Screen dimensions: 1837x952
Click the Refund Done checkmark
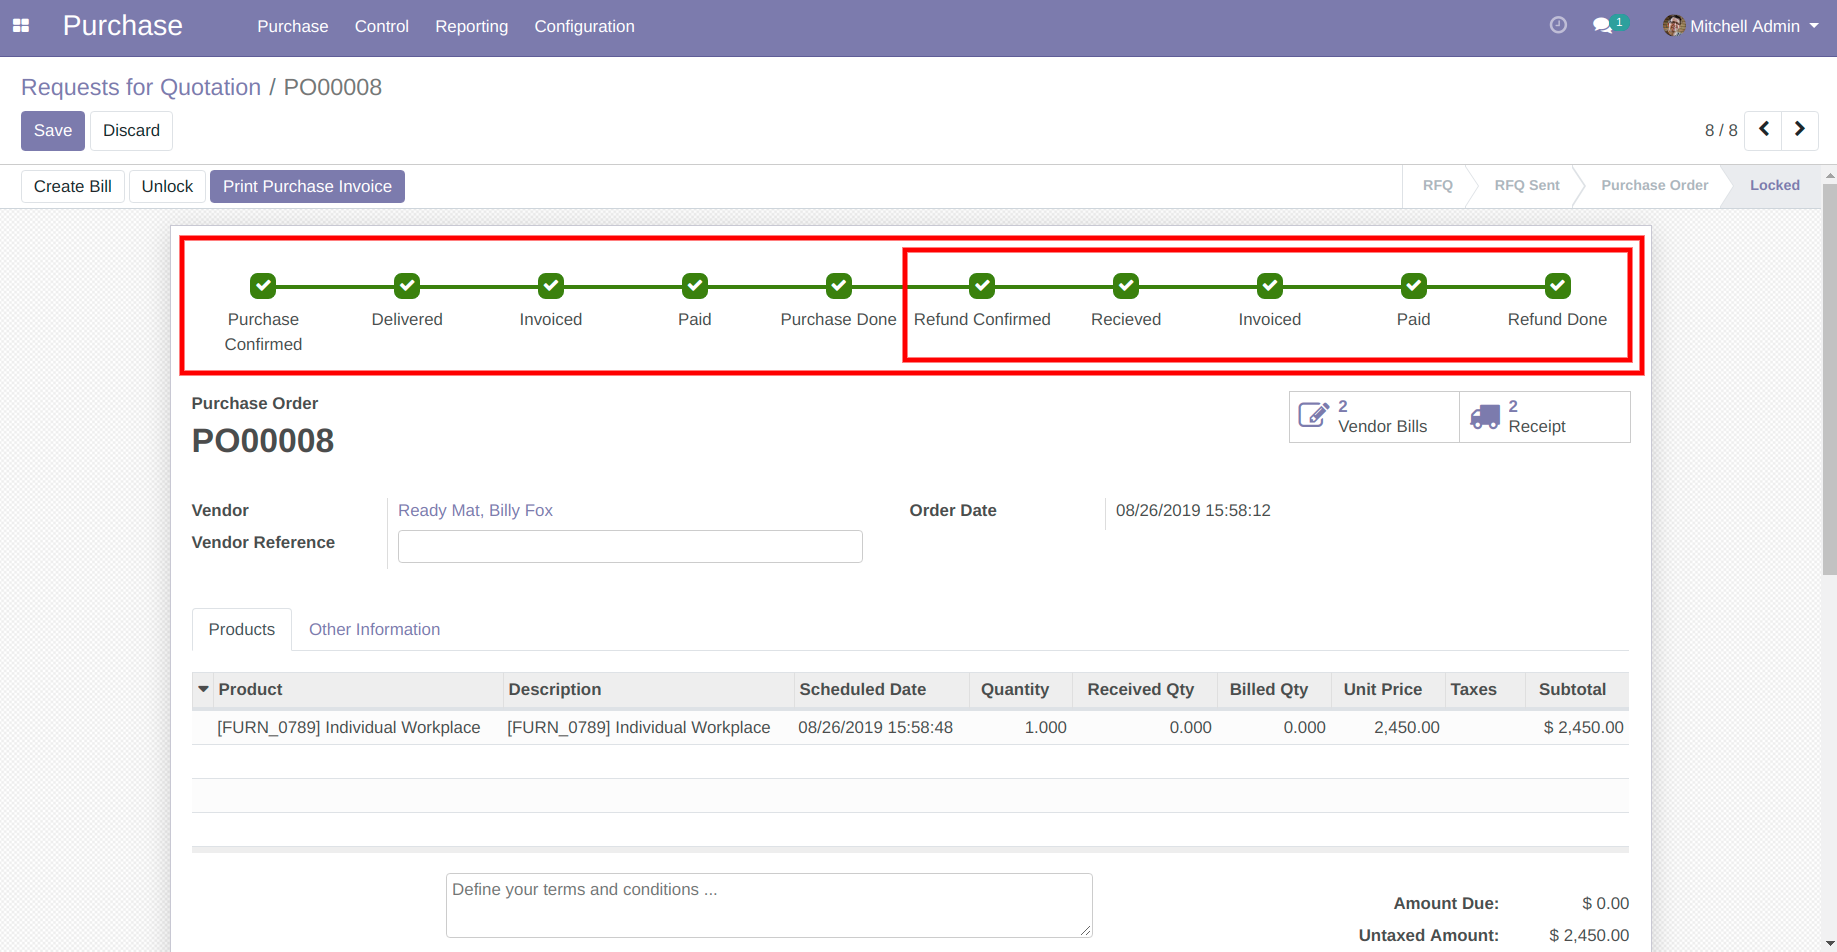(x=1557, y=287)
